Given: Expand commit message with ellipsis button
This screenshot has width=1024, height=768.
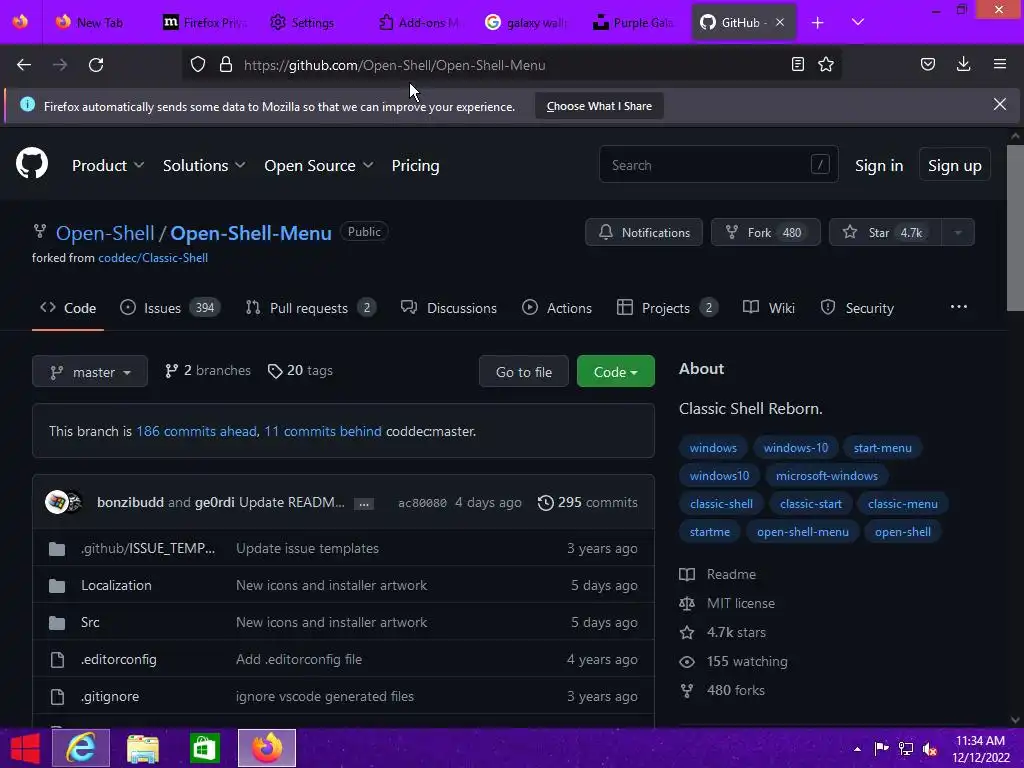Looking at the screenshot, I should click(364, 504).
